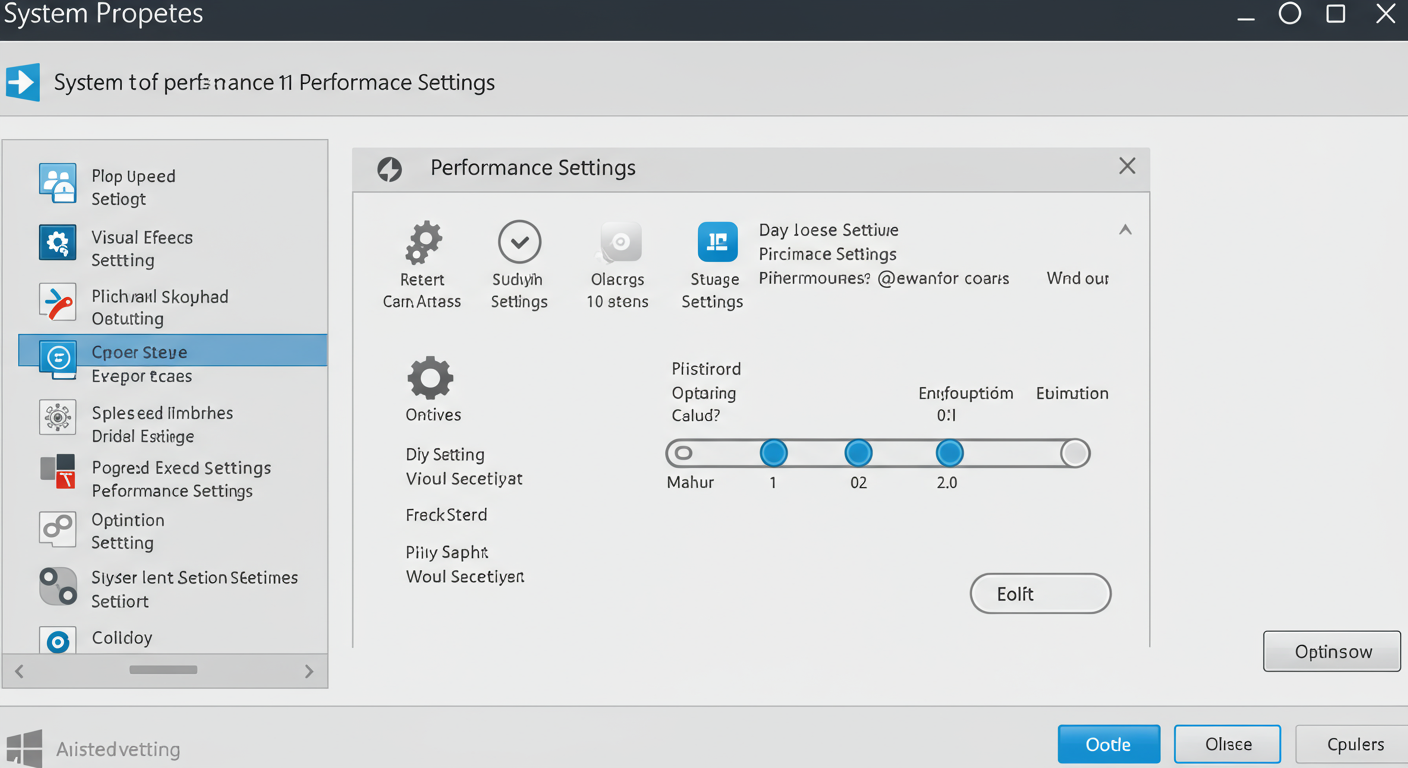Screen dimensions: 1408x768
Task: Click the sidebar scroll right arrow
Action: coord(309,672)
